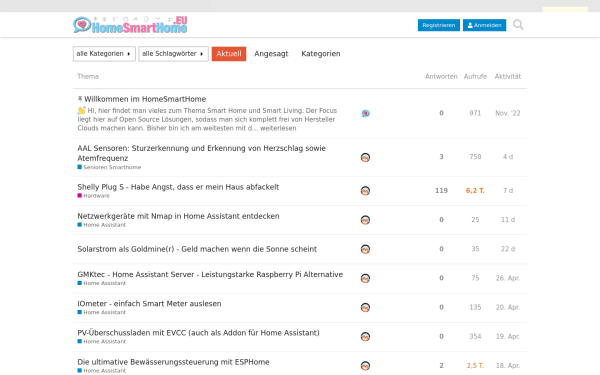Open topic Netzwerkgeräte mit Nmap in Home Assistant

coord(178,216)
